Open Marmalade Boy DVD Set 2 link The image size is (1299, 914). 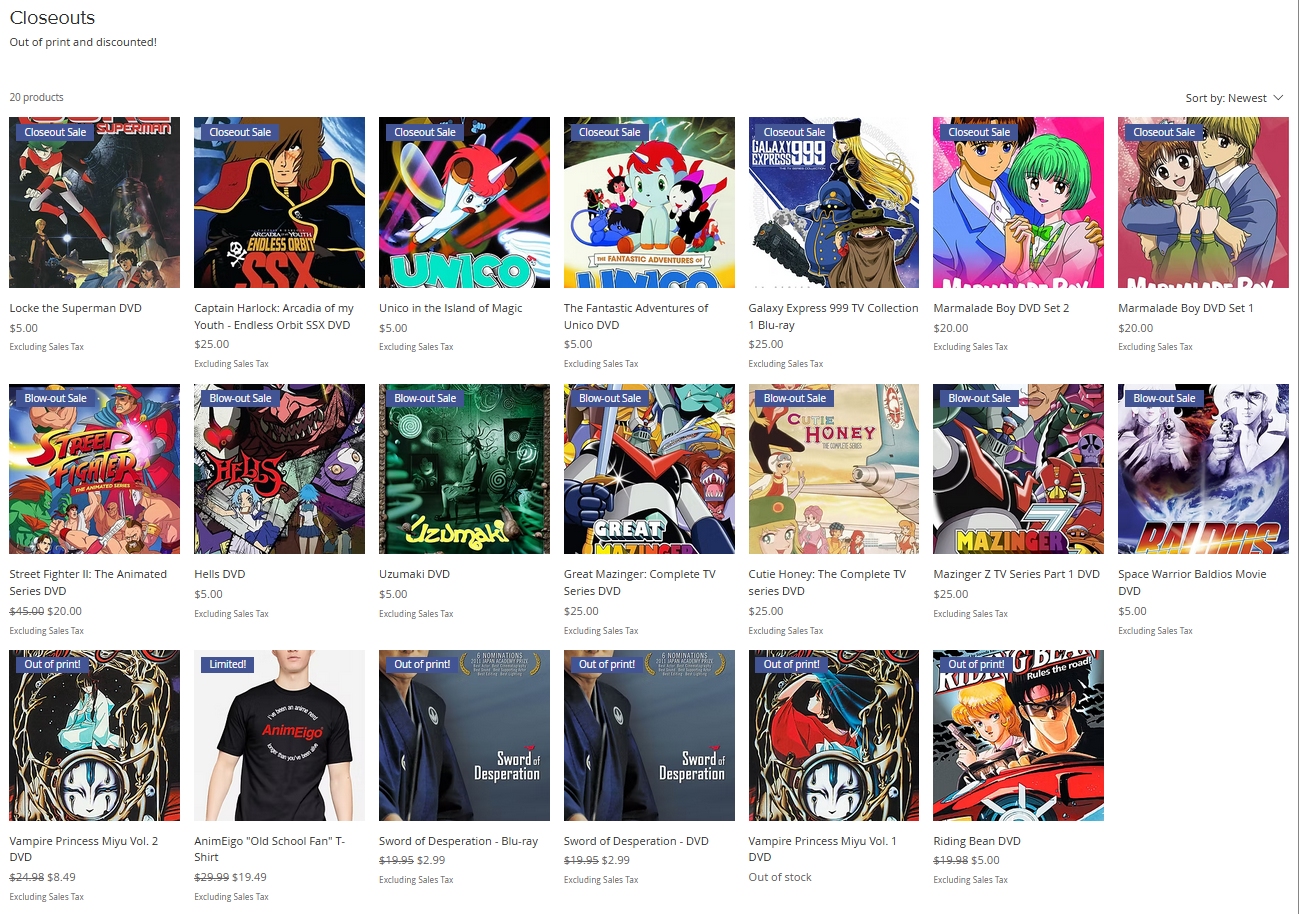1001,308
